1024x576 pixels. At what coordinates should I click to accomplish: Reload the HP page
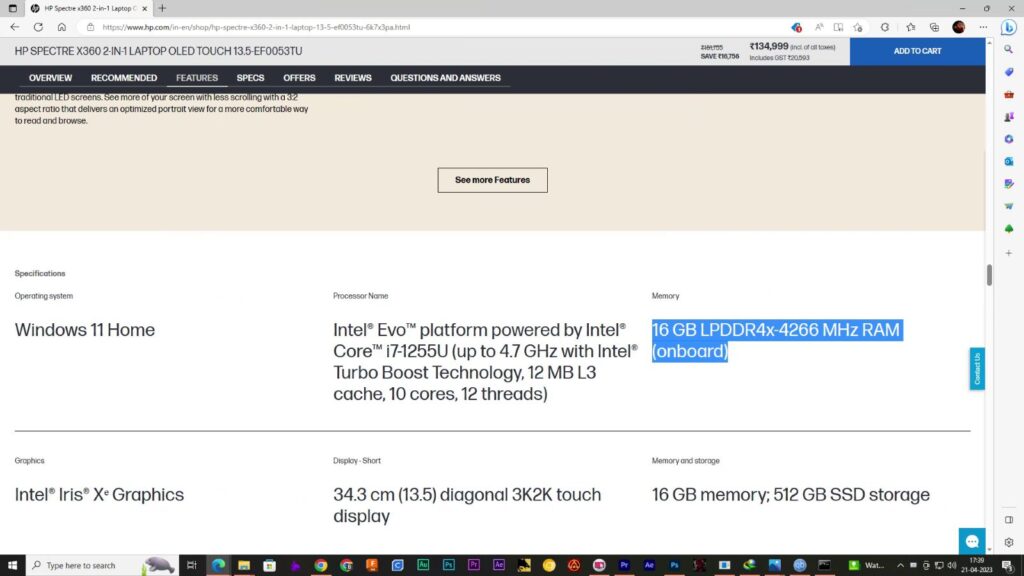pyautogui.click(x=39, y=27)
